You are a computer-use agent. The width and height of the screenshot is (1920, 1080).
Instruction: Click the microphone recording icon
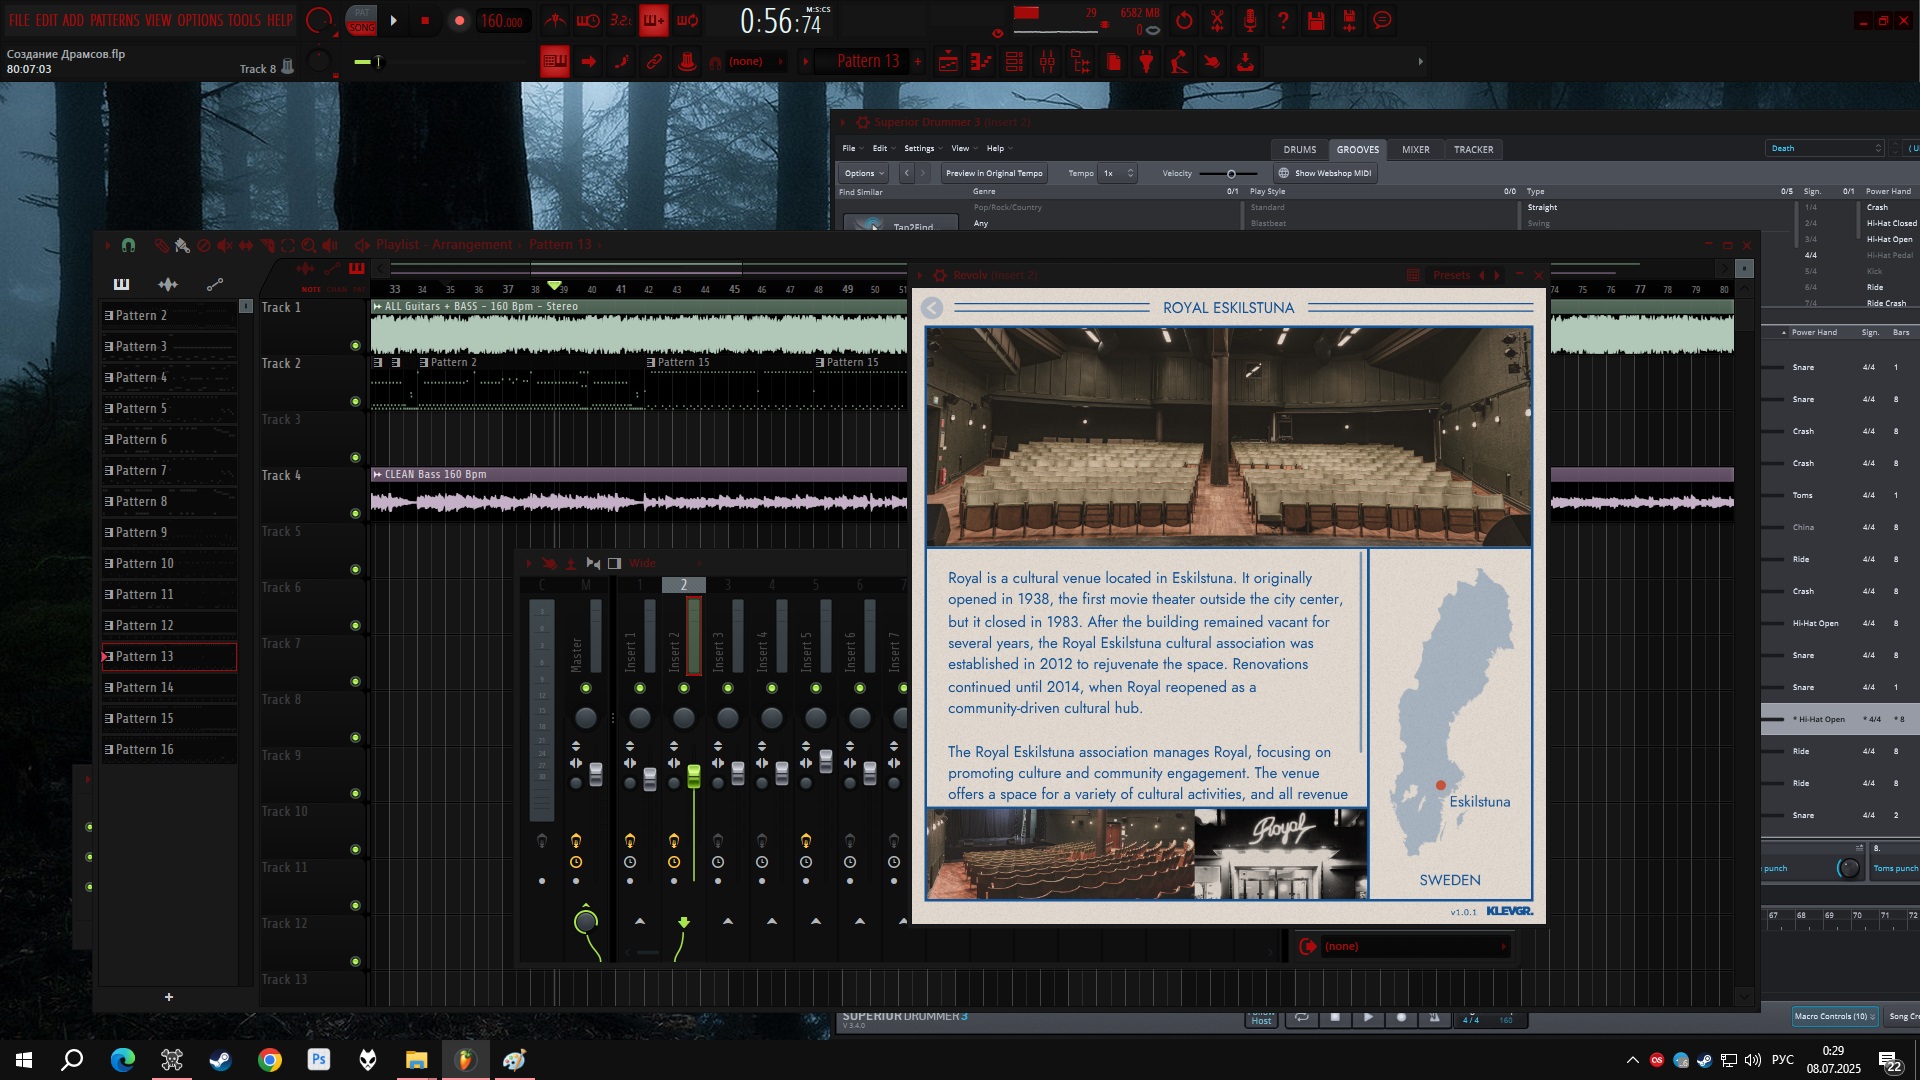[x=1250, y=20]
